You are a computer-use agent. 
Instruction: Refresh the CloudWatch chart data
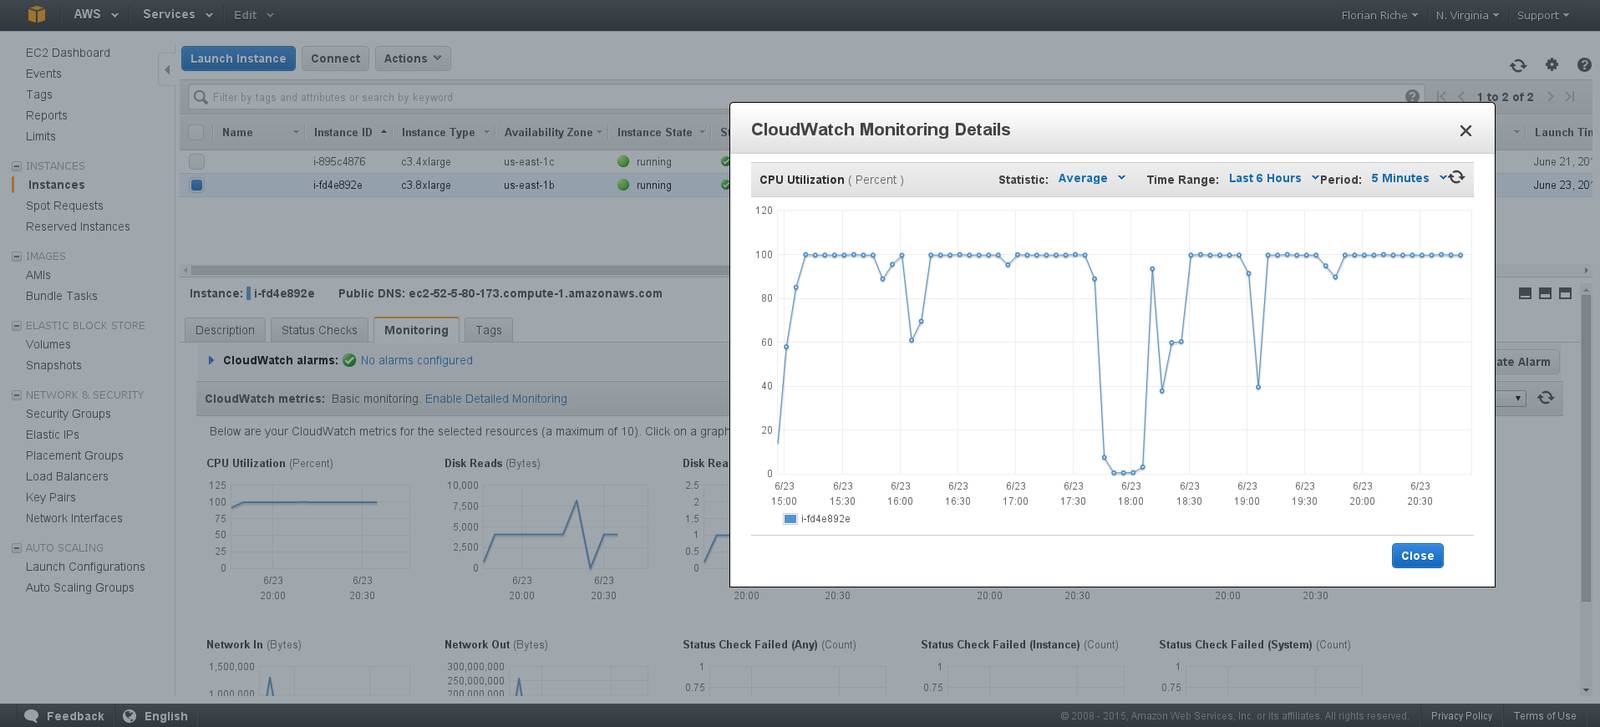[x=1457, y=177]
